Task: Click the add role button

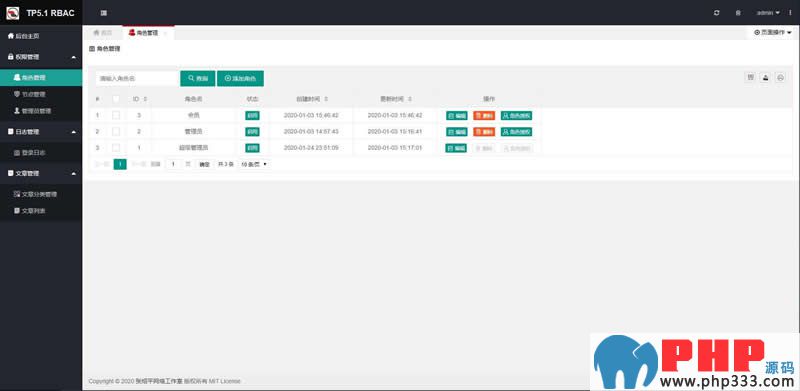Action: coord(240,79)
